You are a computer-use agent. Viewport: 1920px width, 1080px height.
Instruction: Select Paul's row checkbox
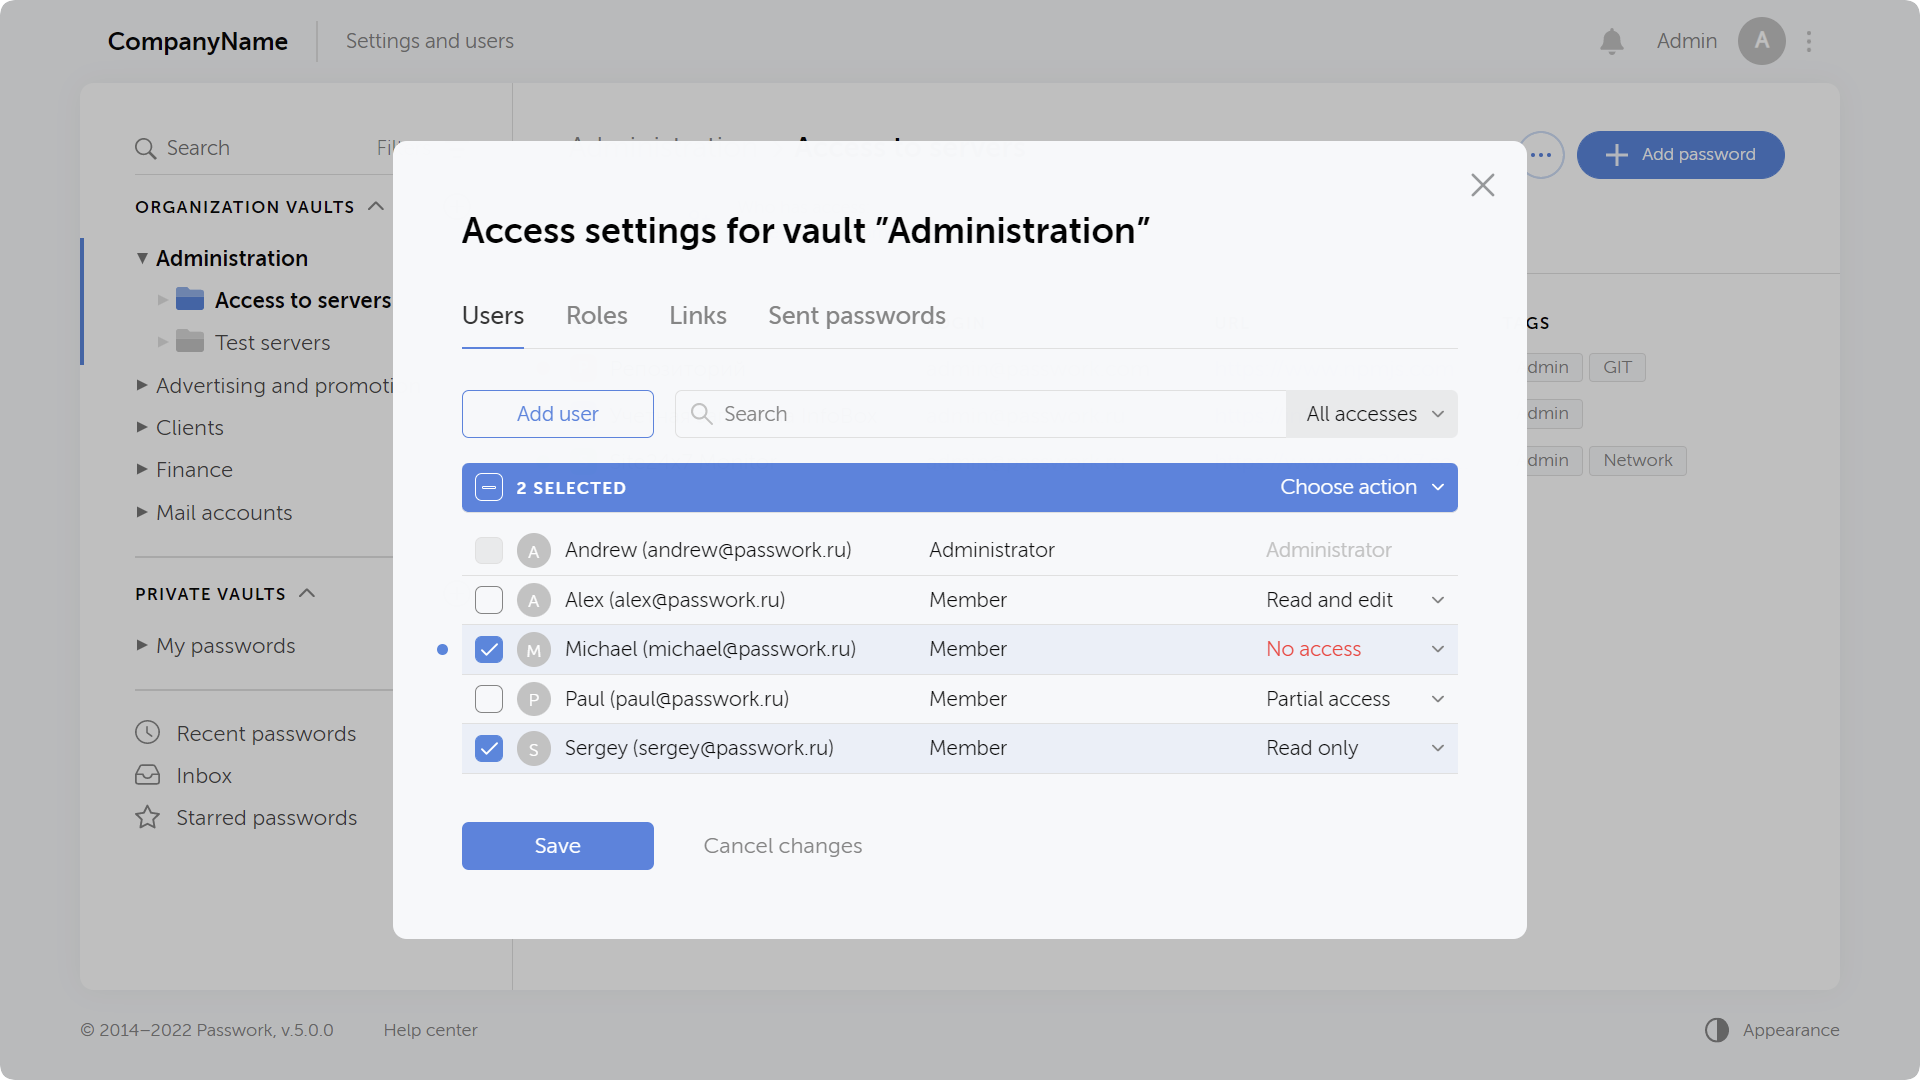coord(489,699)
